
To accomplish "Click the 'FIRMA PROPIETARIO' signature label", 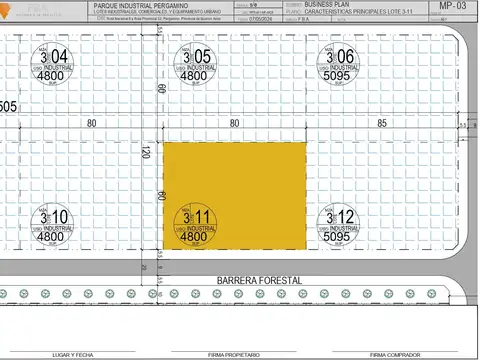I will [234, 355].
